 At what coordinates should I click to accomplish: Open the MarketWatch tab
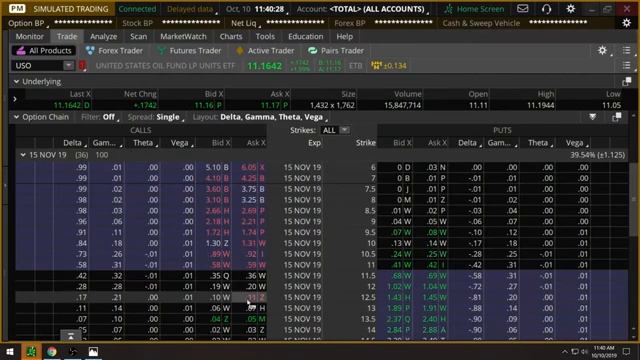click(x=183, y=36)
